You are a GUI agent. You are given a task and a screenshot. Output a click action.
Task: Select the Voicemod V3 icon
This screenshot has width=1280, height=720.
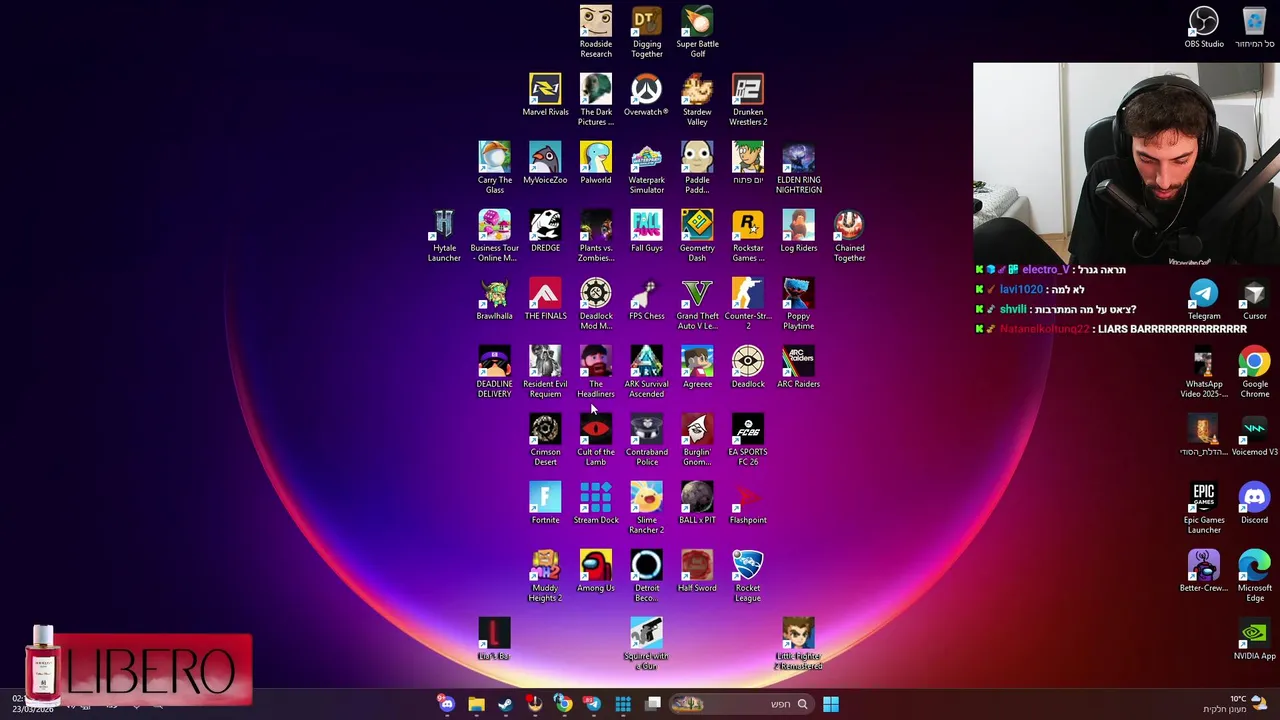1254,435
